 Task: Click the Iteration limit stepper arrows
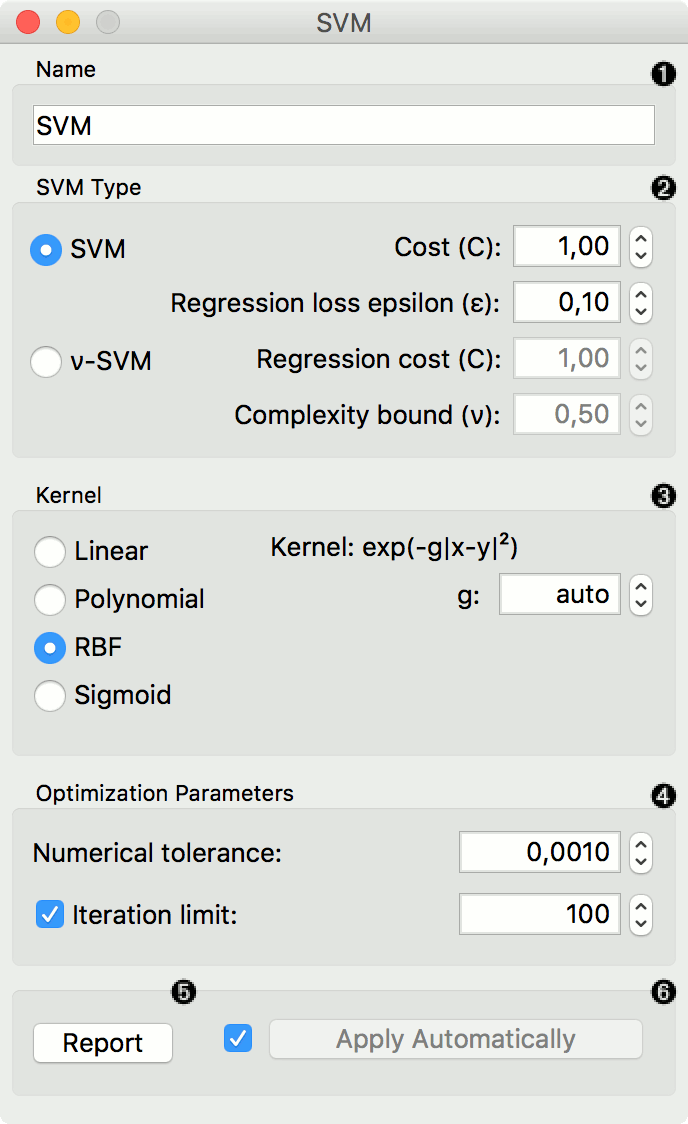[641, 914]
